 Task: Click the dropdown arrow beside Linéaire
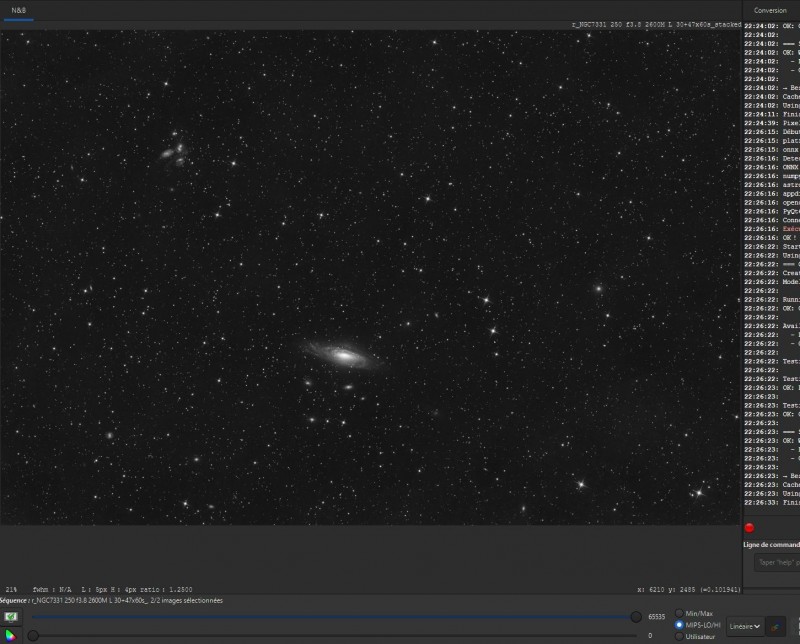[757, 626]
